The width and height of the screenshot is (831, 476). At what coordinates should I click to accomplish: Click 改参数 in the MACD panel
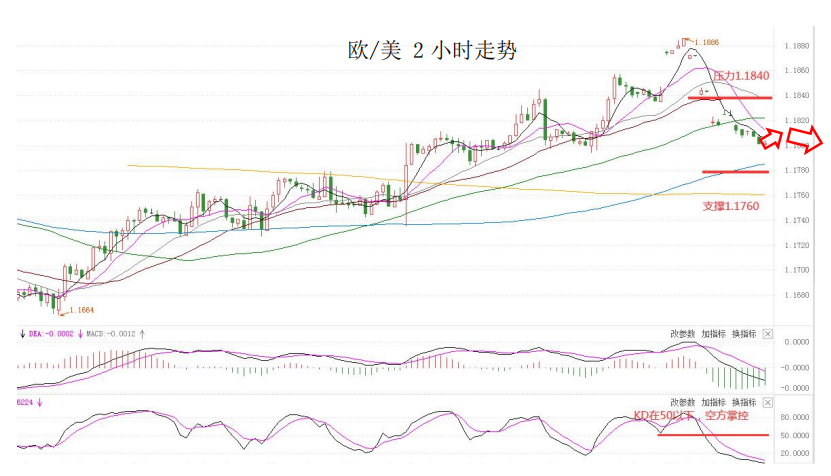(x=682, y=334)
